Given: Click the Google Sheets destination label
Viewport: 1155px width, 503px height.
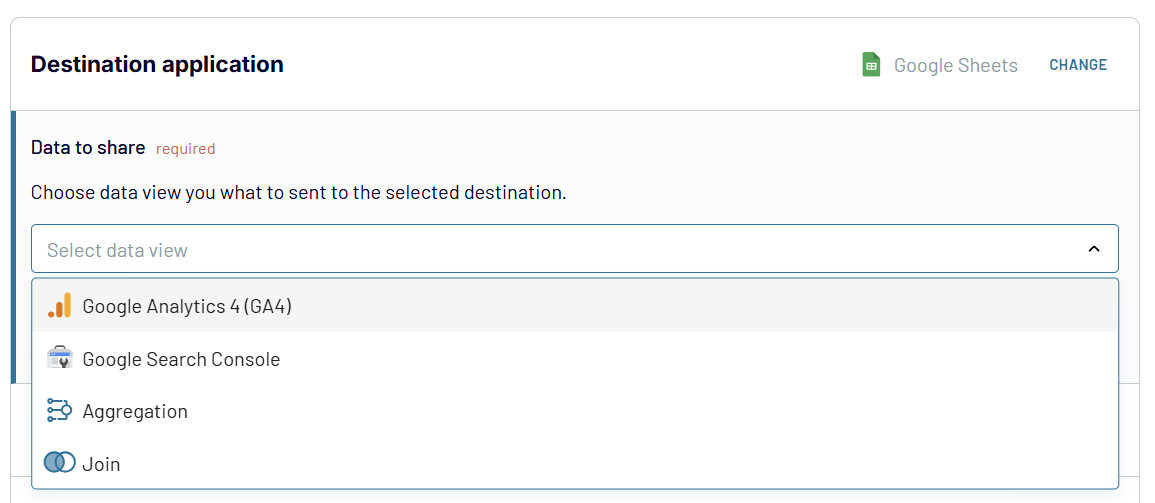Looking at the screenshot, I should [x=955, y=66].
